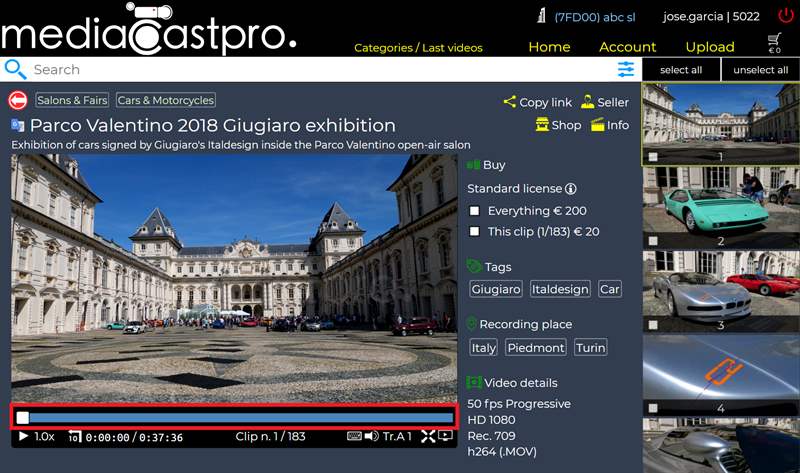
Task: Click the Car tag
Action: (609, 289)
